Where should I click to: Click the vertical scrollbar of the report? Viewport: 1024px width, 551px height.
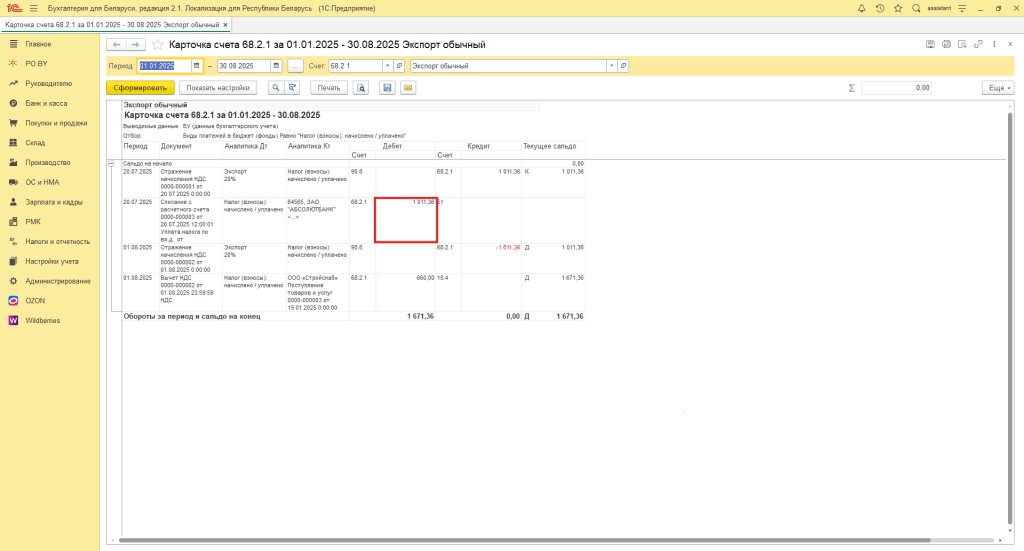click(x=1010, y=320)
